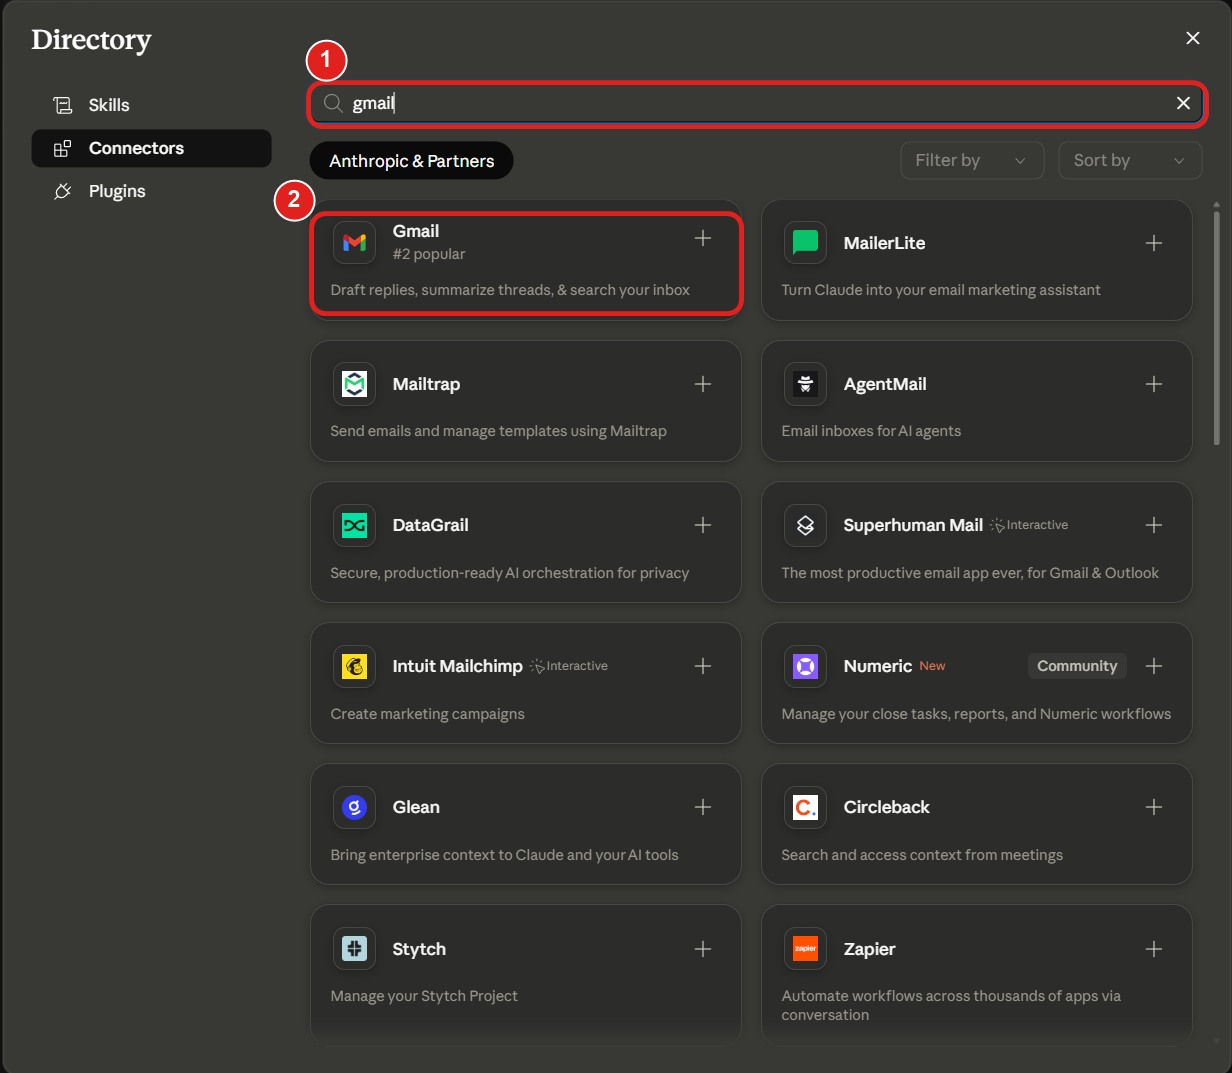Click the Gmail connector logo icon
The width and height of the screenshot is (1232, 1073).
(354, 242)
